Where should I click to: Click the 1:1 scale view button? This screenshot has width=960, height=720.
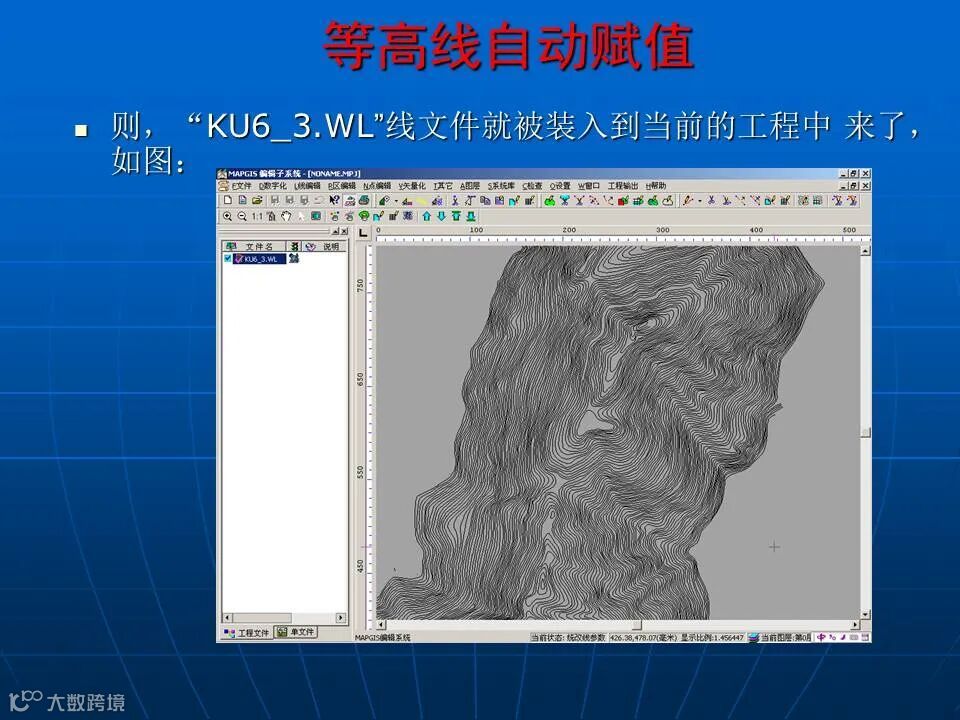tap(257, 216)
